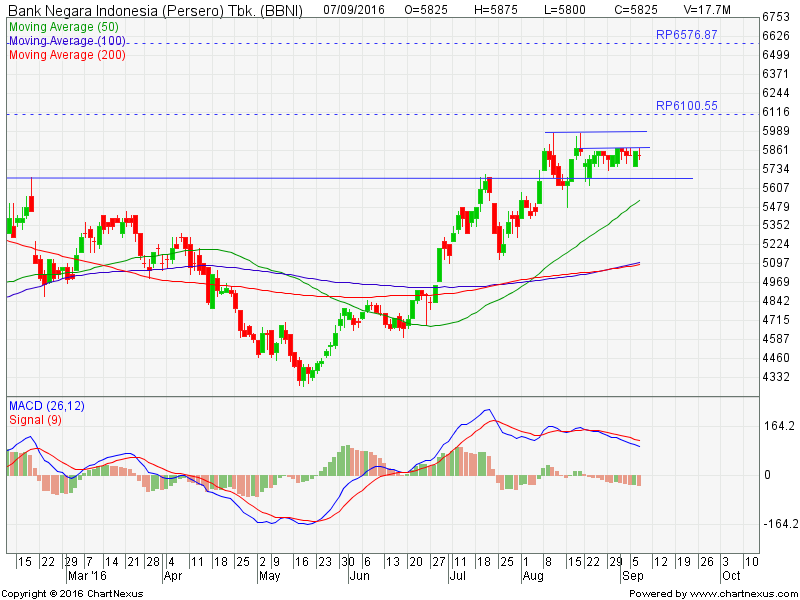Click the Copyright 2016 ChartNexus text
The height and width of the screenshot is (600, 800).
pyautogui.click(x=72, y=594)
